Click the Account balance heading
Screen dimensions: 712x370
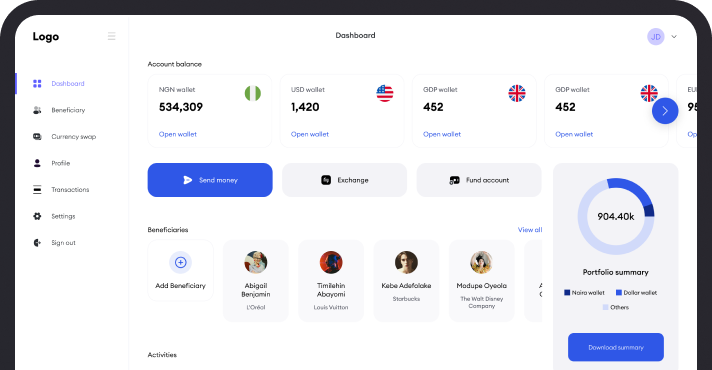[x=175, y=64]
